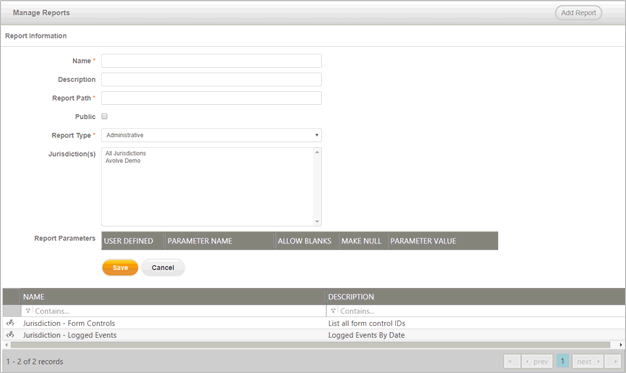Click into the Description field
626x373 pixels.
point(211,79)
